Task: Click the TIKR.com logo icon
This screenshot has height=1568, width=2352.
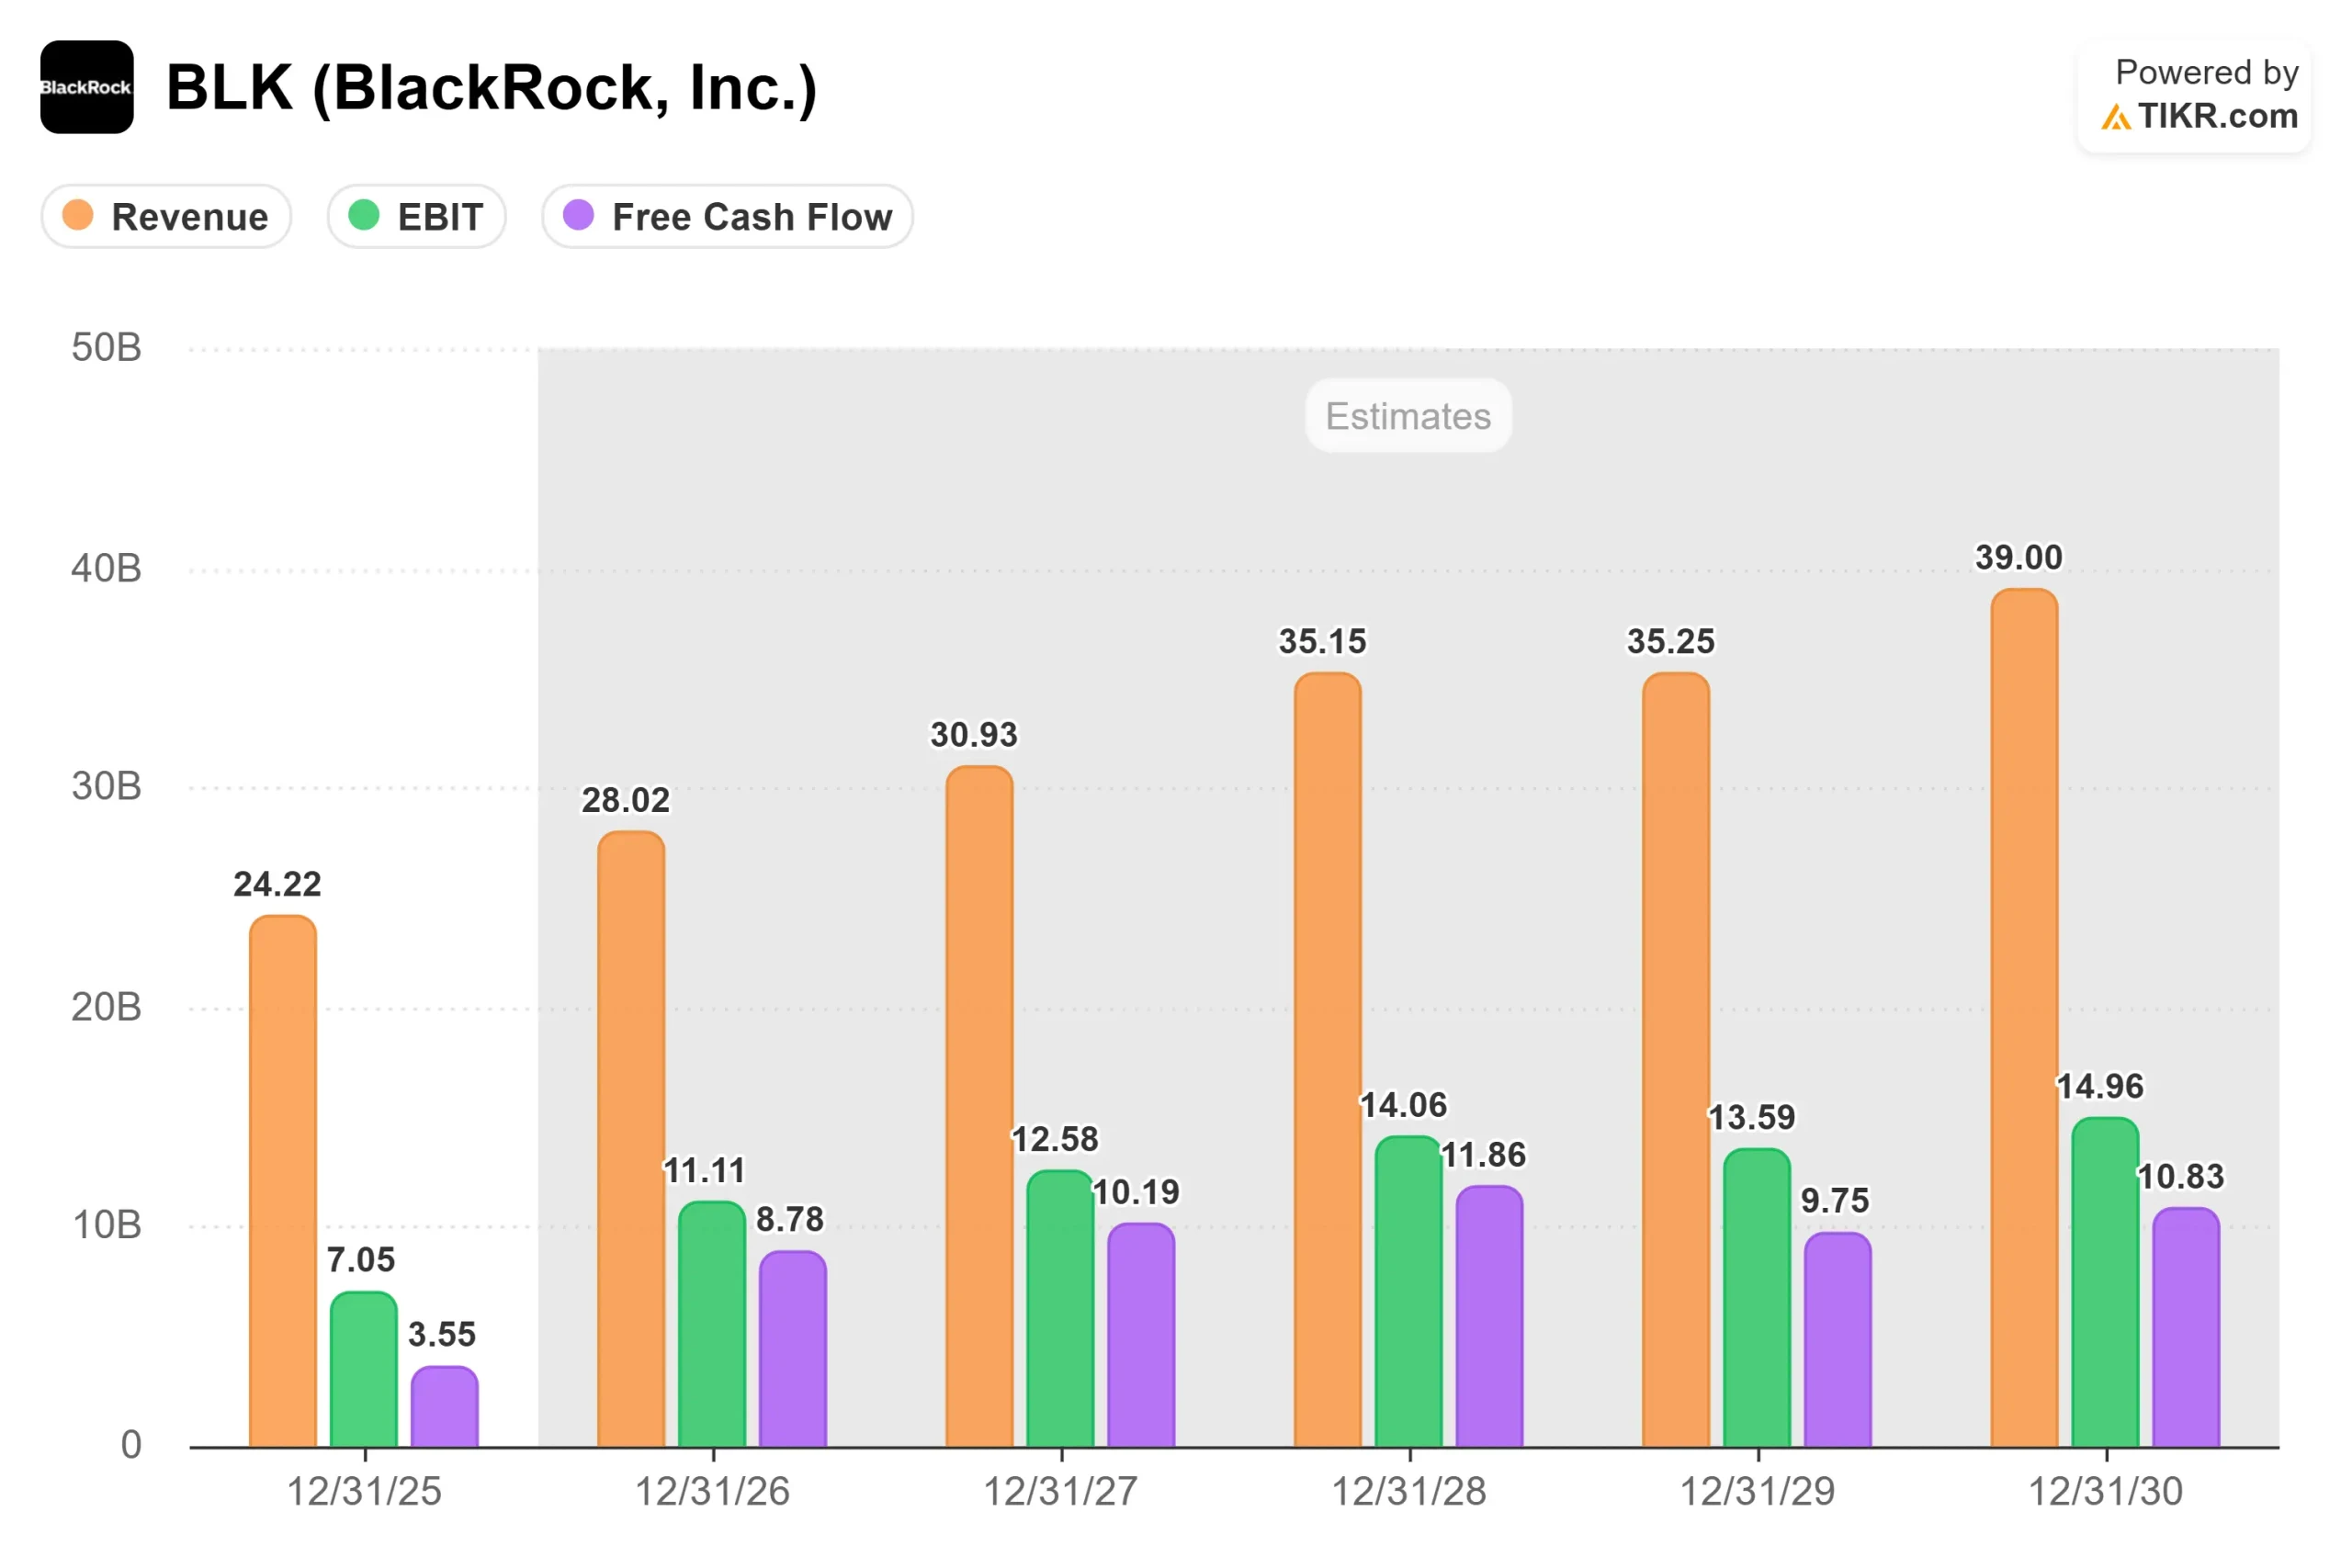Action: tap(2114, 118)
